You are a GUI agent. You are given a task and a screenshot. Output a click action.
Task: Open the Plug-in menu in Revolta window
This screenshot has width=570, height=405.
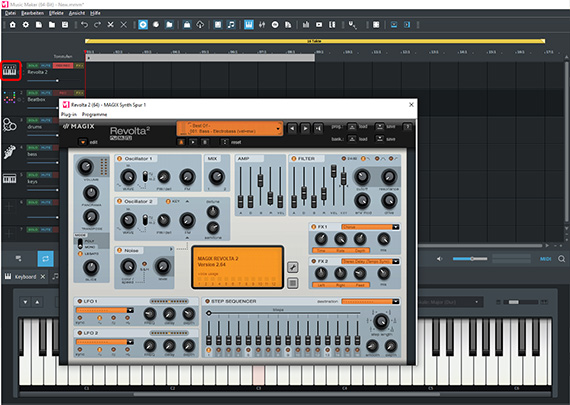coord(69,115)
